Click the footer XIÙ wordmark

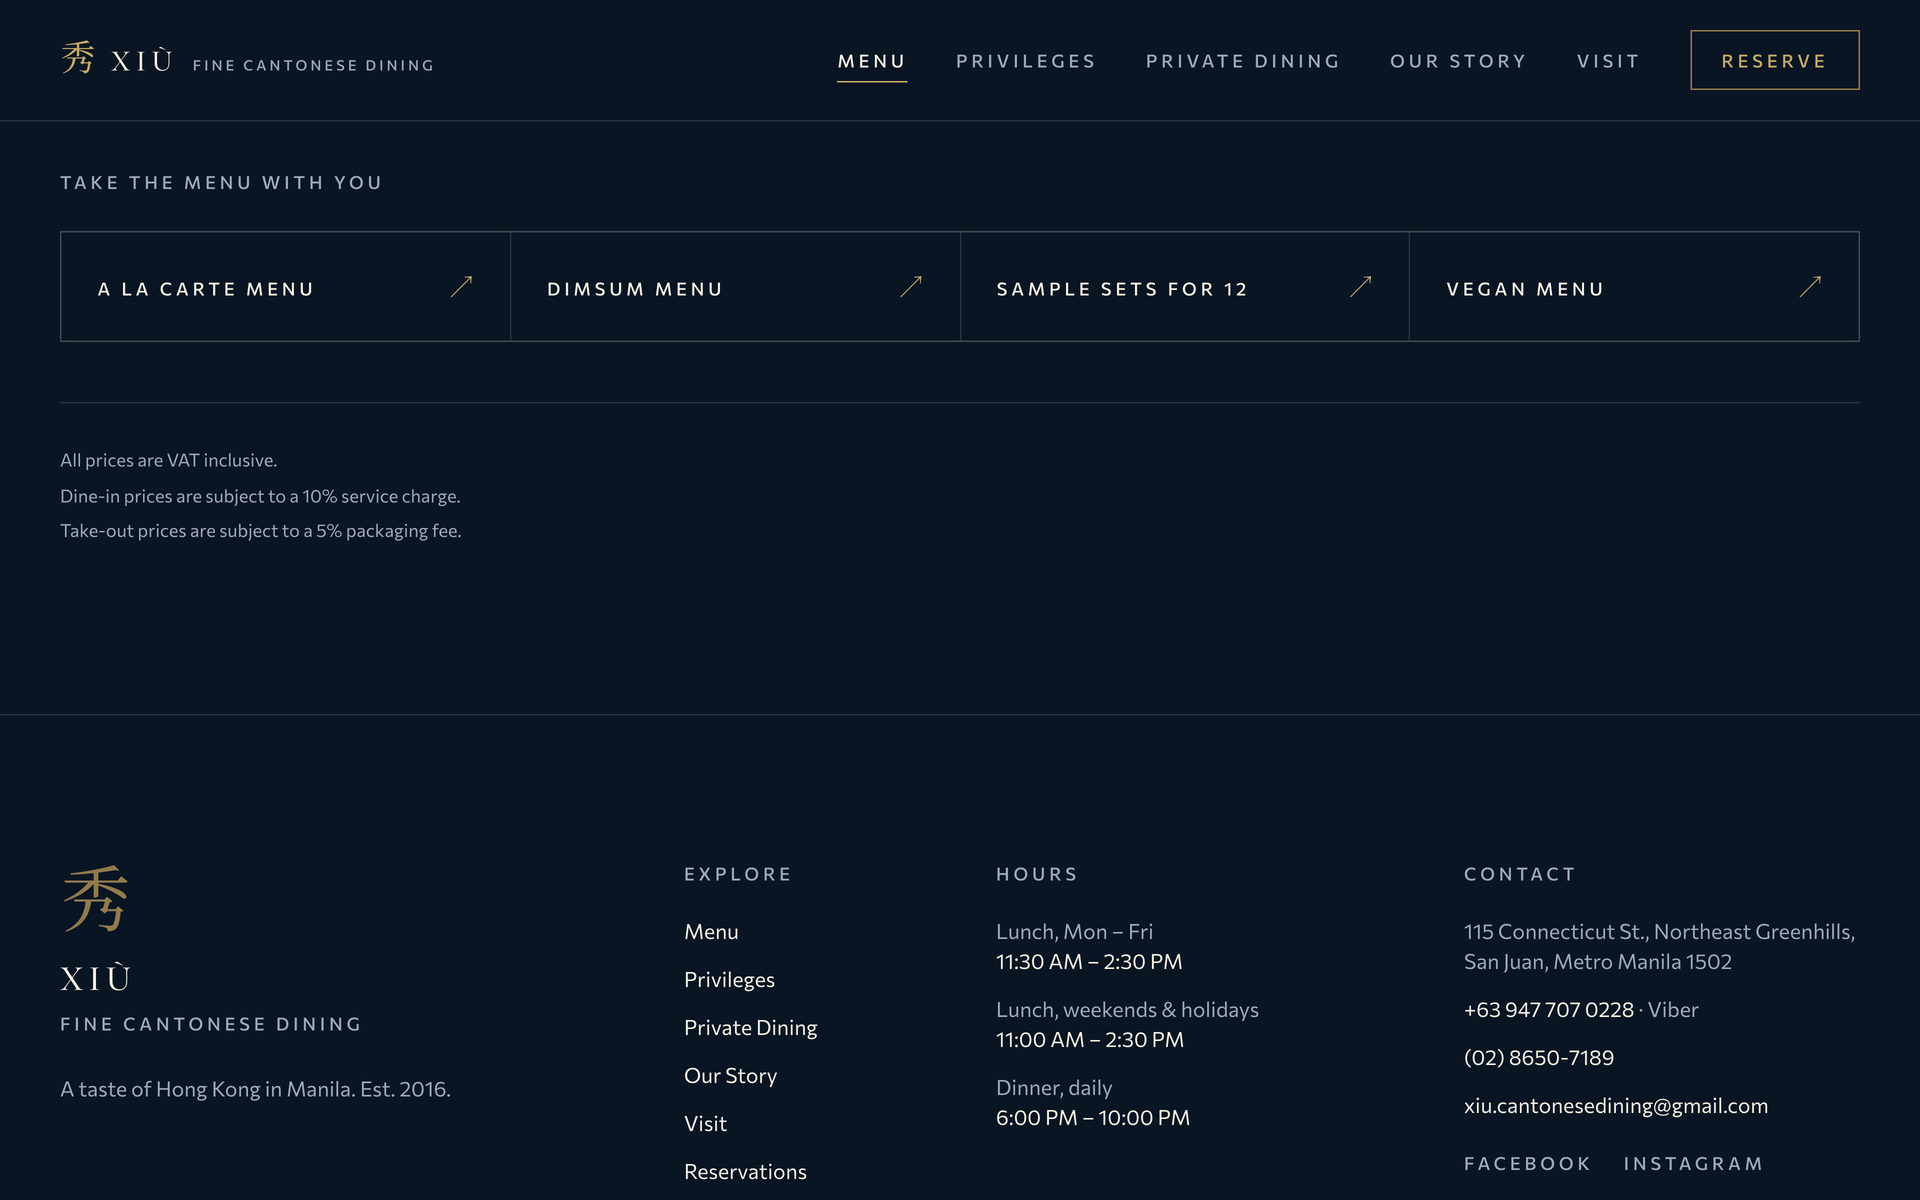point(95,978)
